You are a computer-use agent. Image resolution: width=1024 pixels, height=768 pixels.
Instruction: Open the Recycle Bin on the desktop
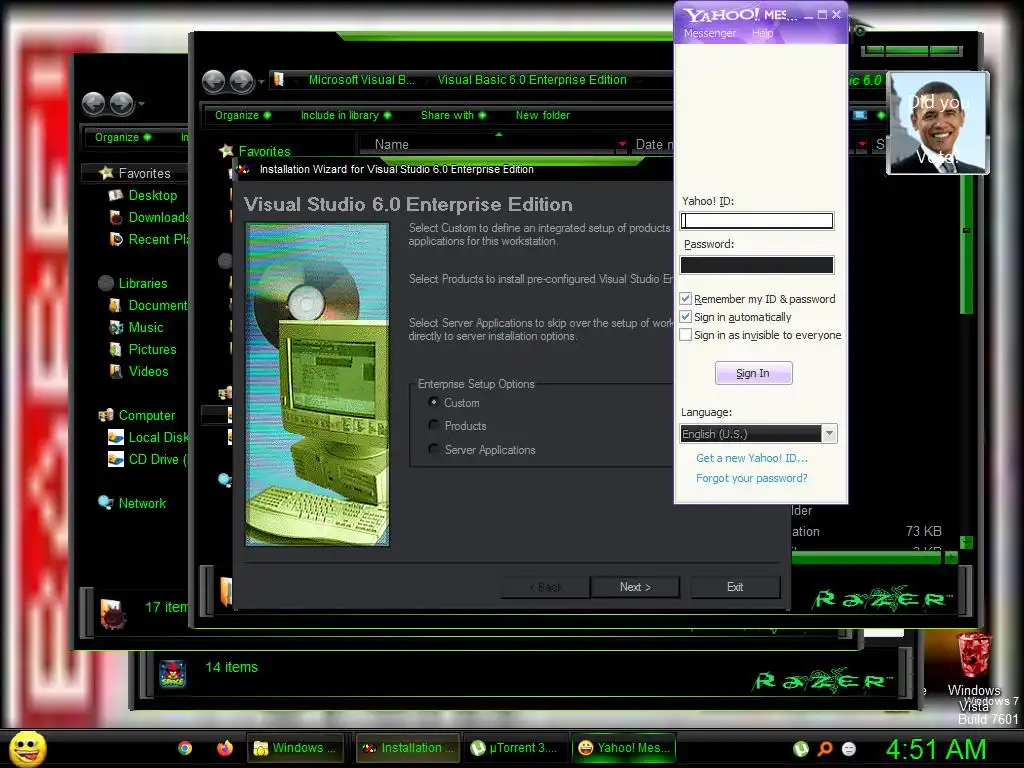click(974, 655)
